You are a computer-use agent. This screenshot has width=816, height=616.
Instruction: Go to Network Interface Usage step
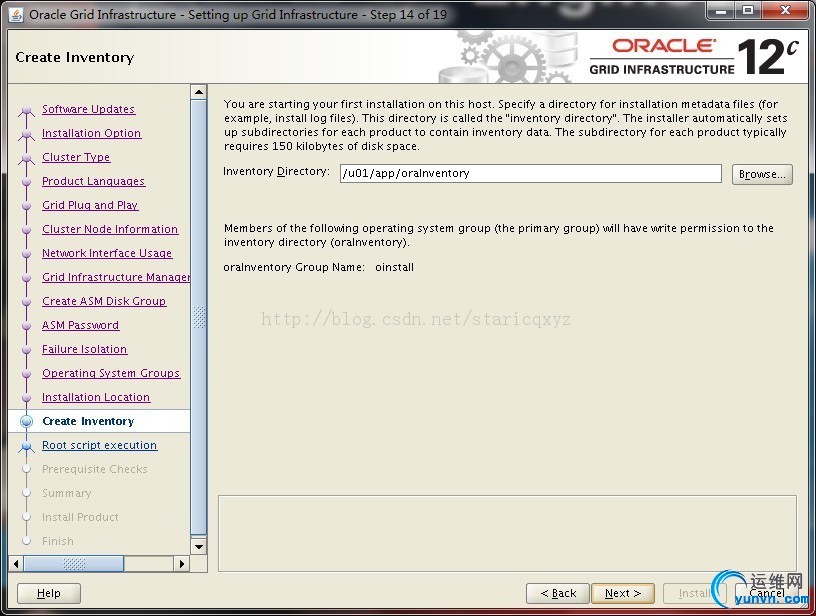(x=107, y=253)
